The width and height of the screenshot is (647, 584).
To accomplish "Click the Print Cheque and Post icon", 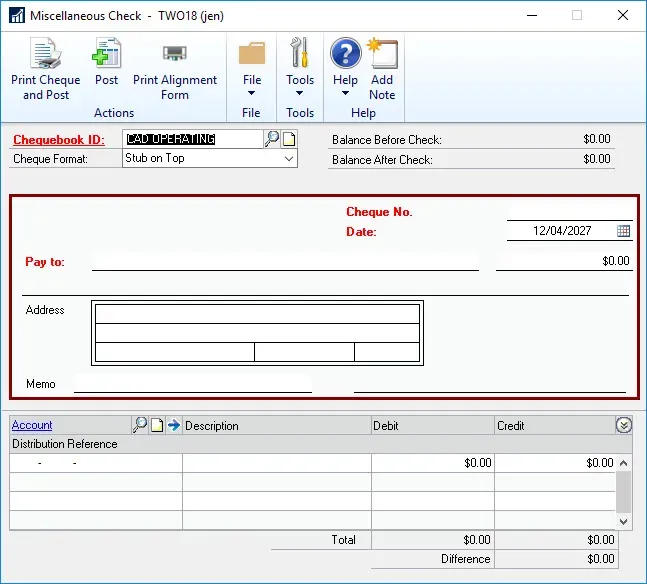I will [x=45, y=56].
